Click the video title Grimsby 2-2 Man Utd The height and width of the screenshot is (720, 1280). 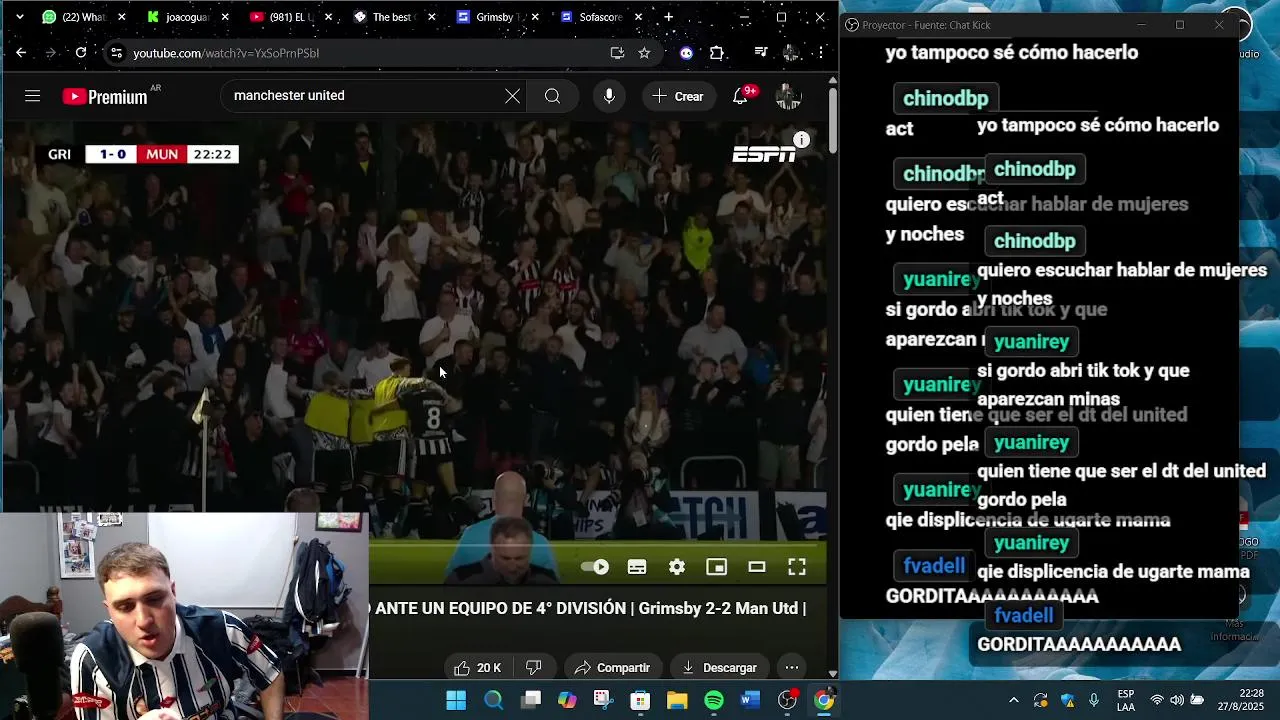(587, 608)
